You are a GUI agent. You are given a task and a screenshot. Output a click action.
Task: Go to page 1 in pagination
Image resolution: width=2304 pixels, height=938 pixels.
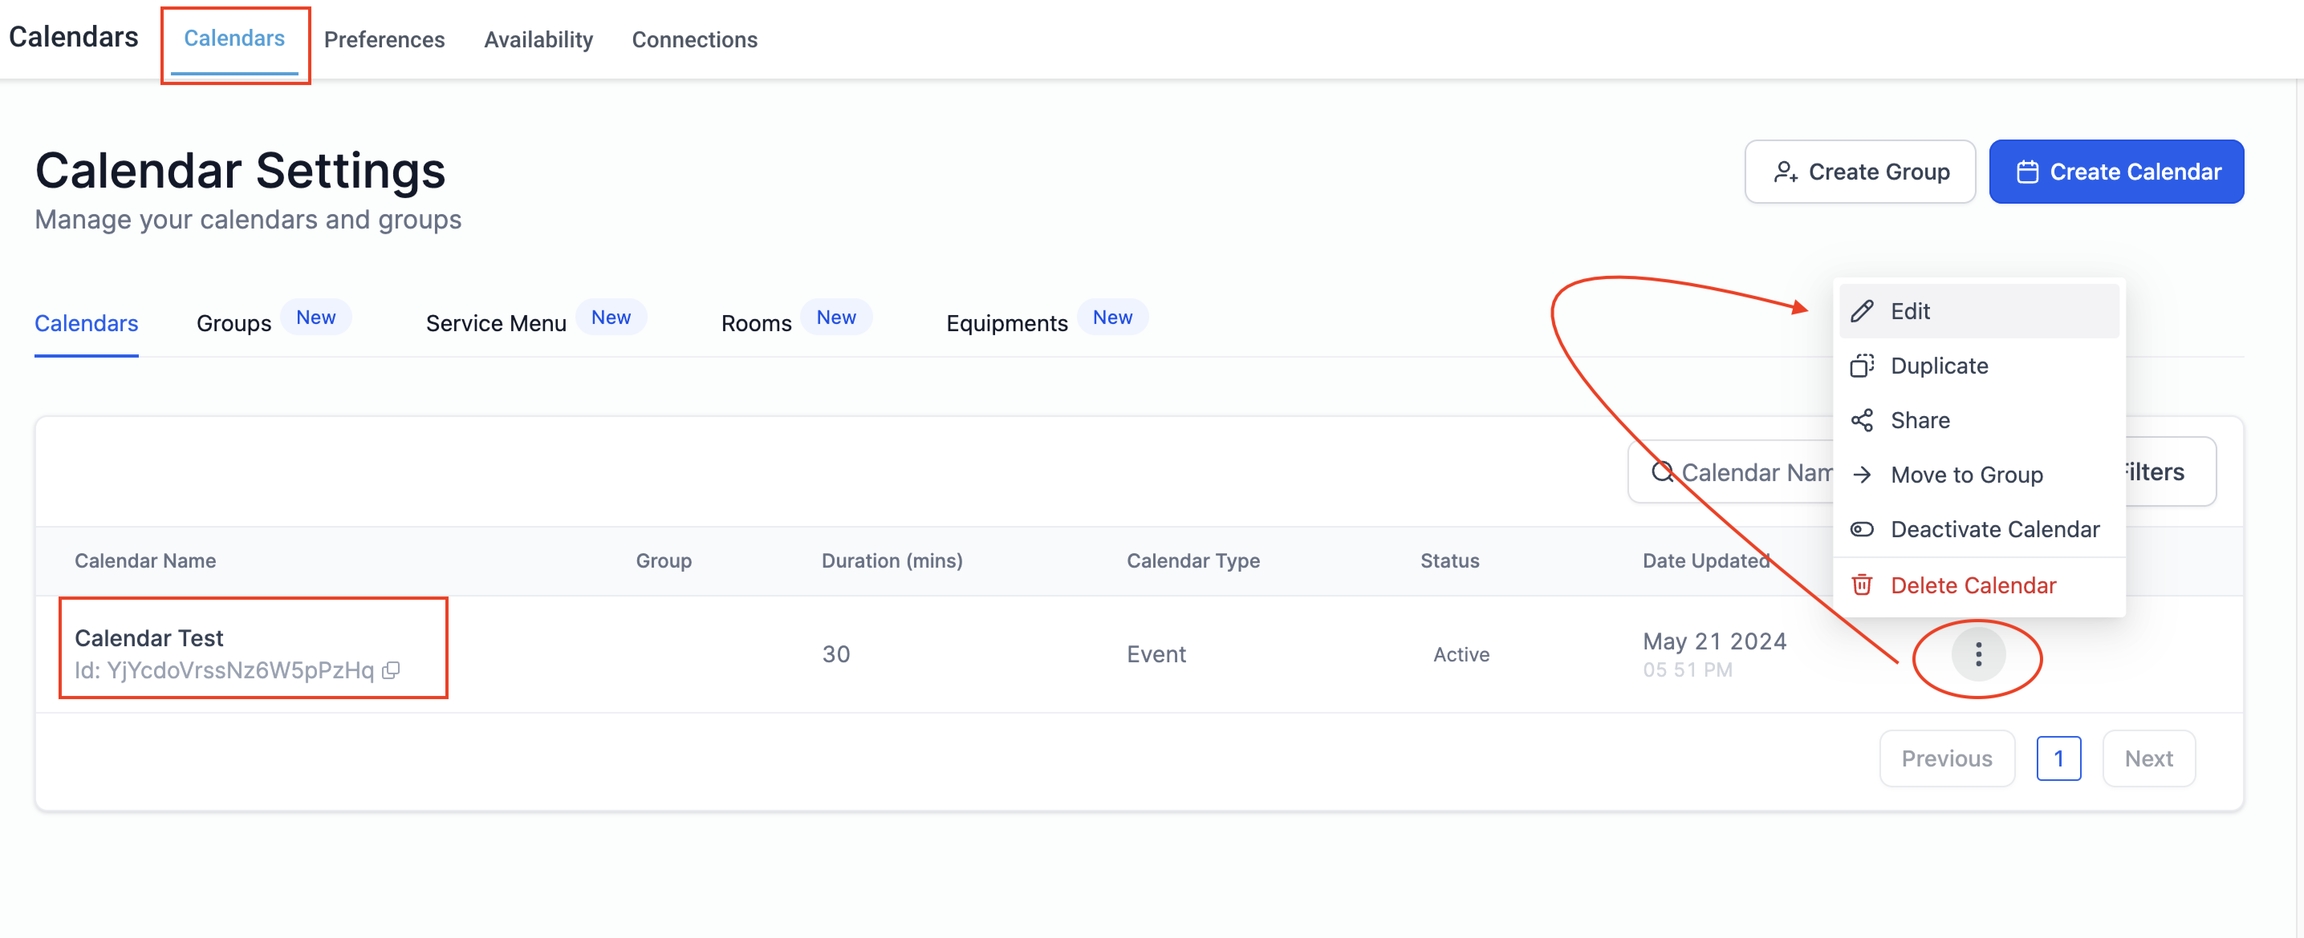(x=2058, y=759)
